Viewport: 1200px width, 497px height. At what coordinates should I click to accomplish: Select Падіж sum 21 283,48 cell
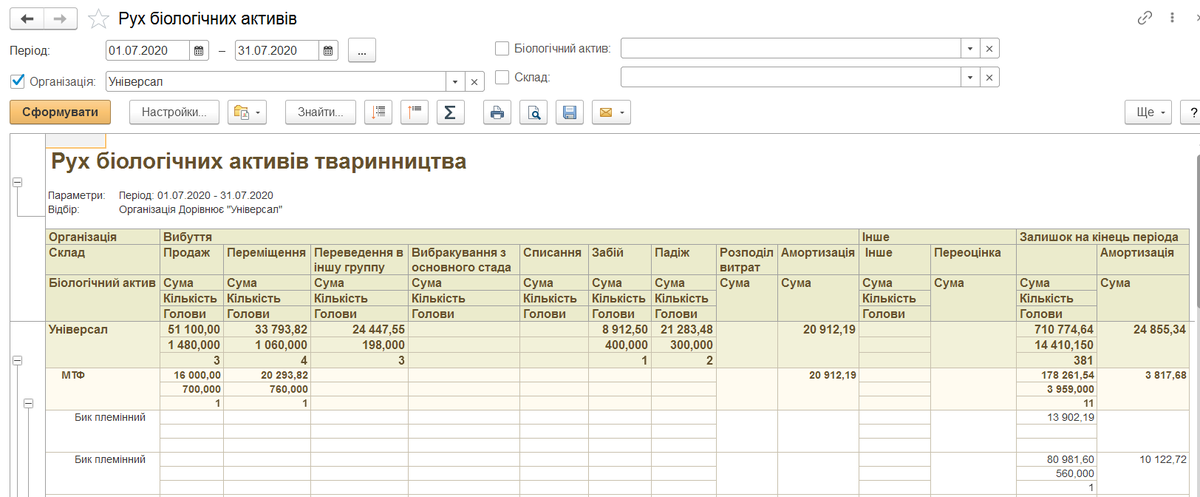[684, 328]
